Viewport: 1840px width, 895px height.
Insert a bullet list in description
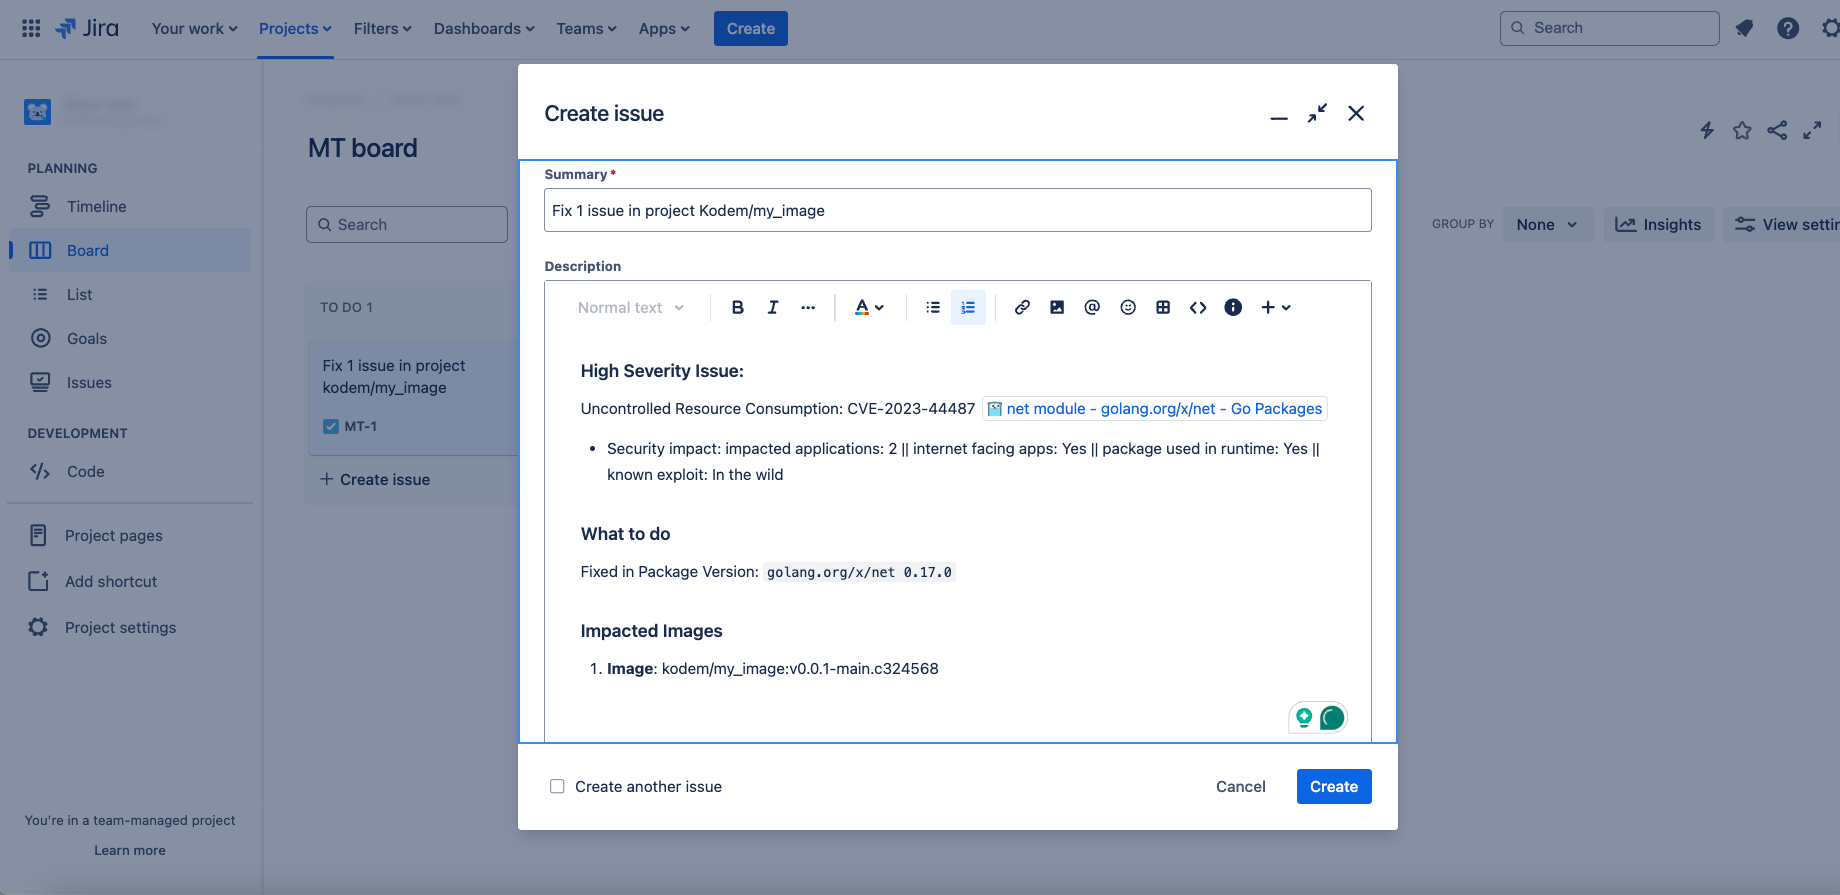point(933,307)
